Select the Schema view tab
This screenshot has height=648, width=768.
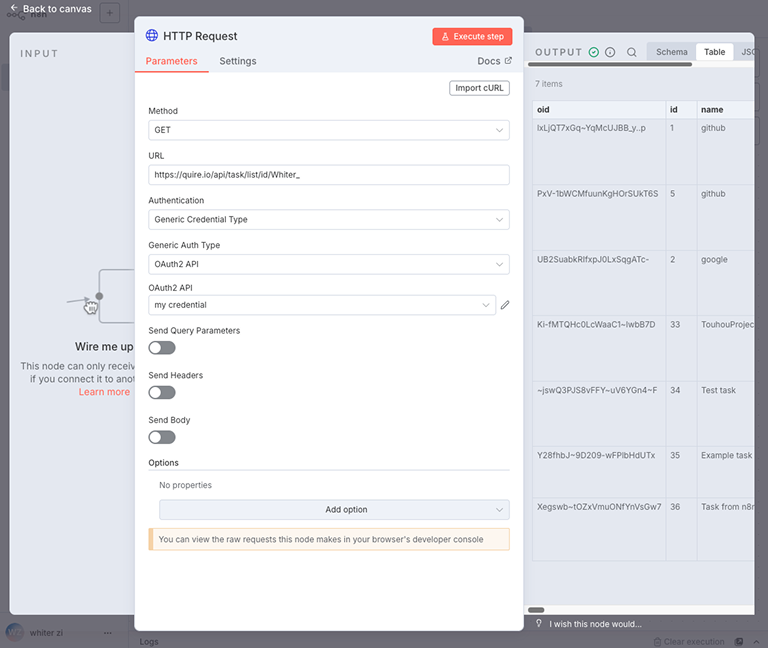click(671, 52)
